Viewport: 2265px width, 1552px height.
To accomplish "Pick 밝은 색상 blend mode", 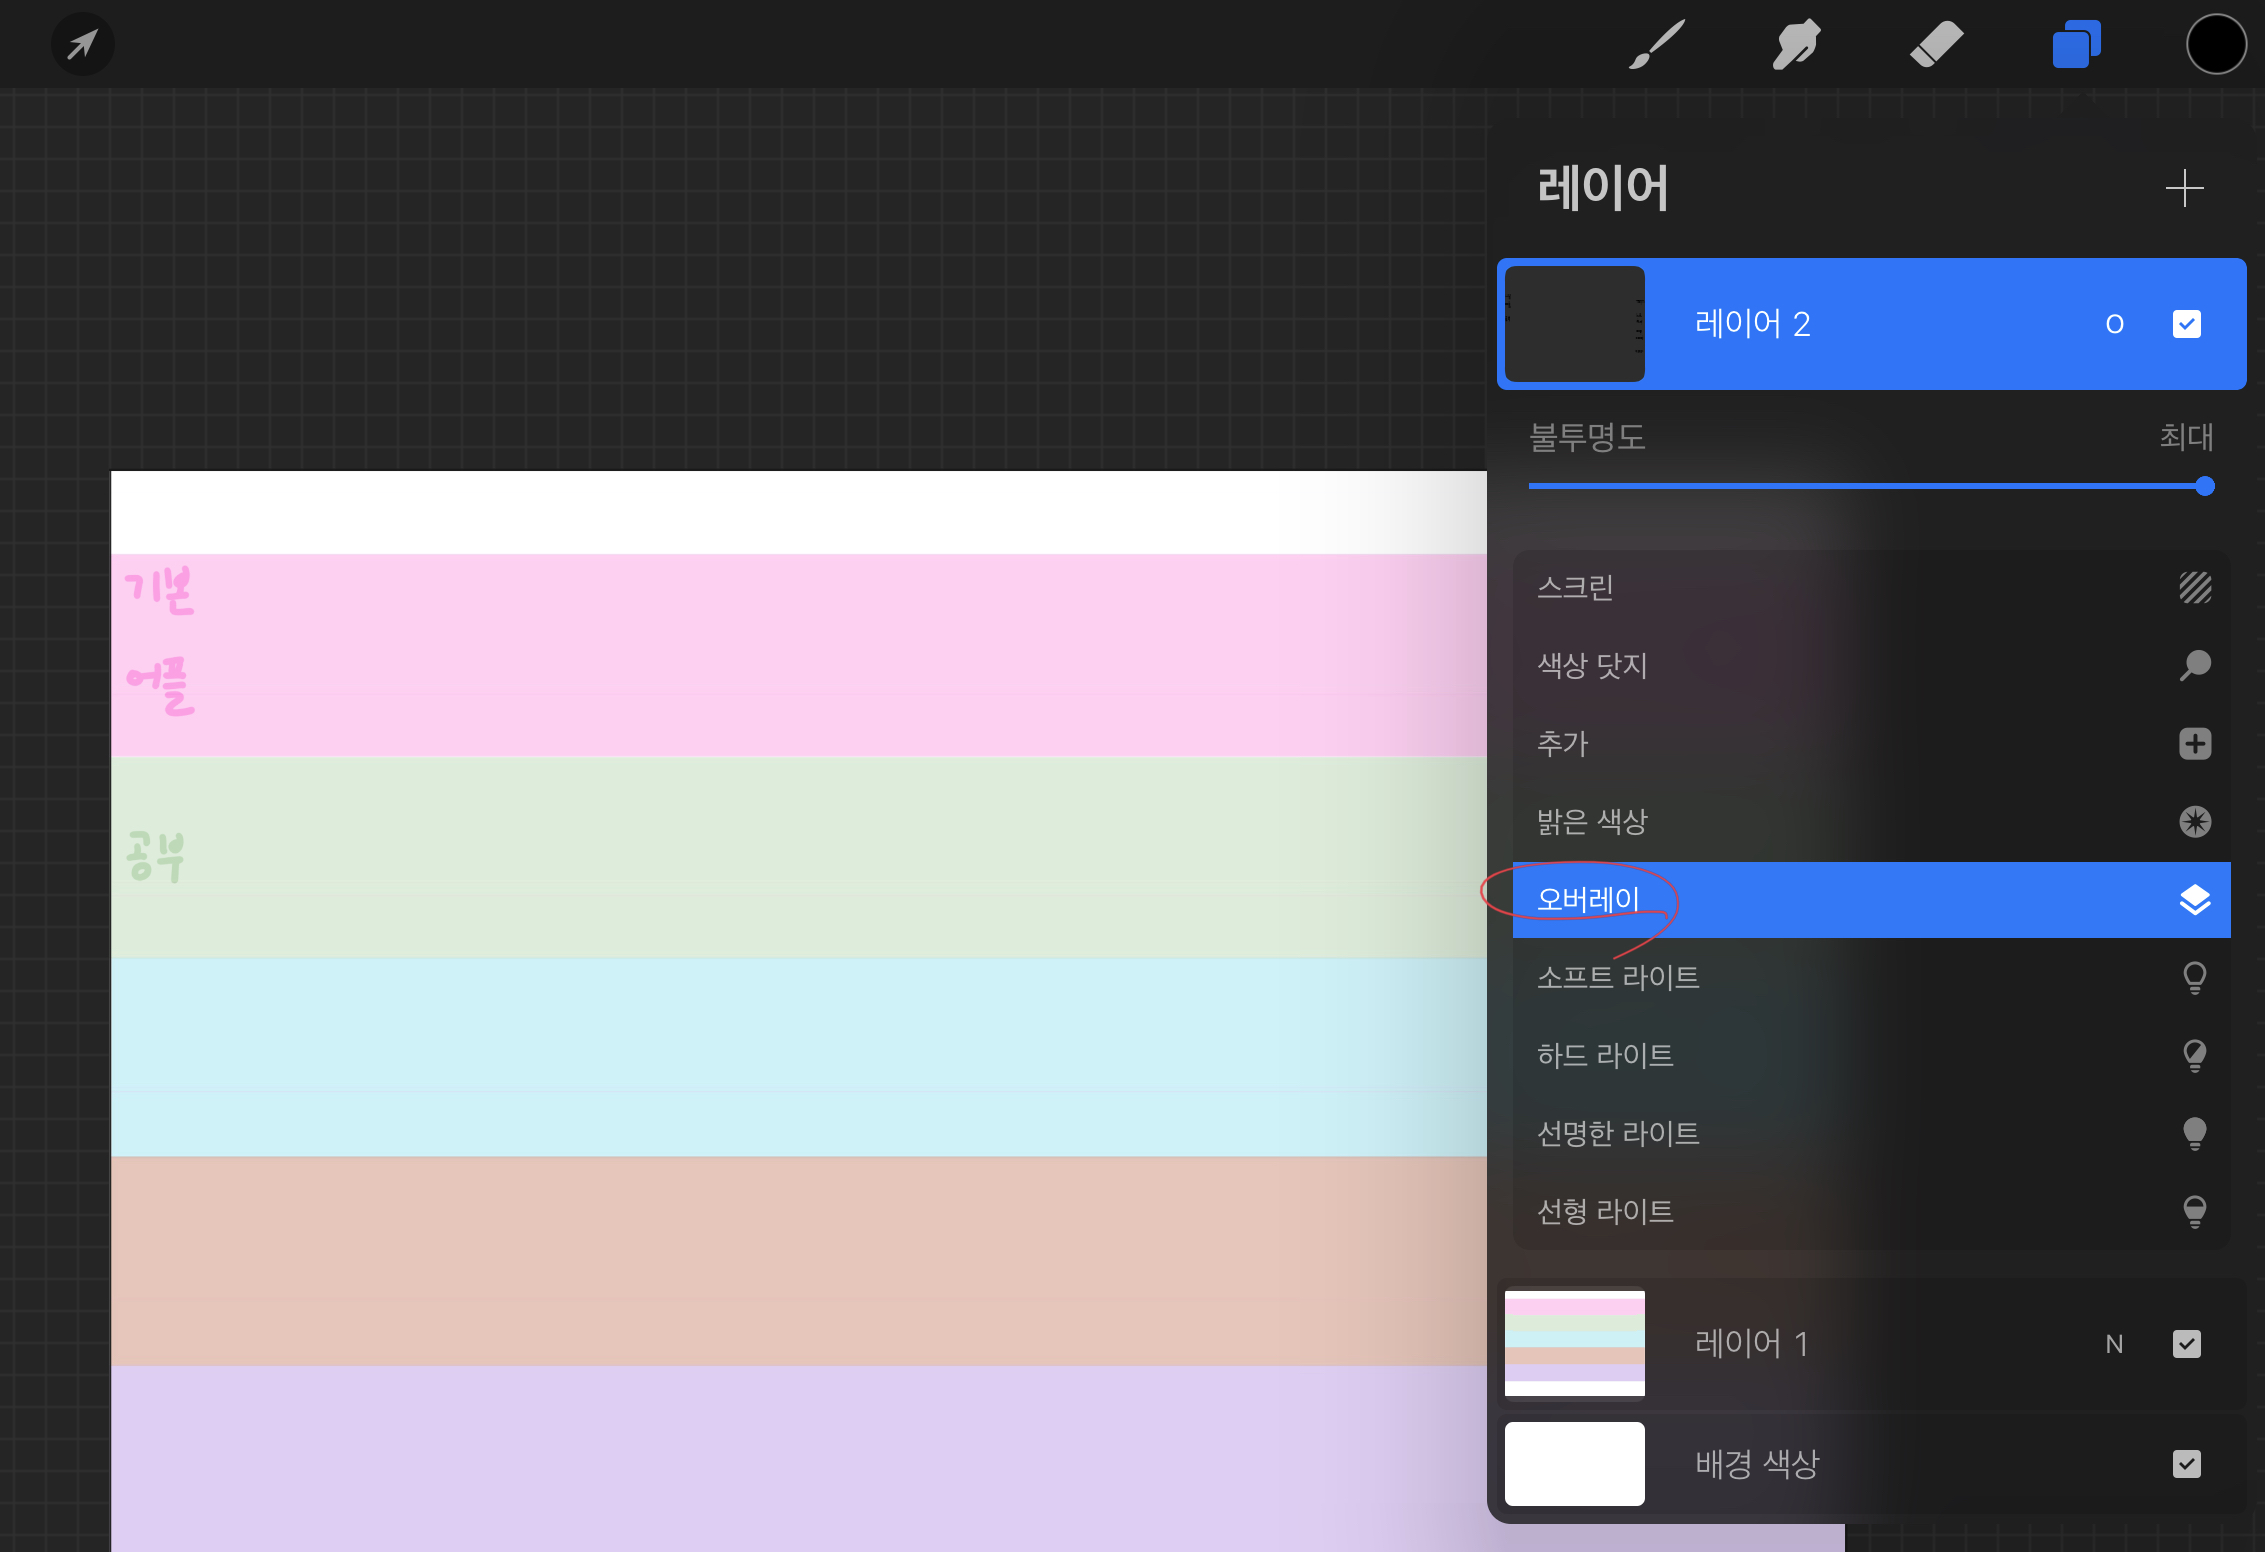I will tap(1592, 821).
